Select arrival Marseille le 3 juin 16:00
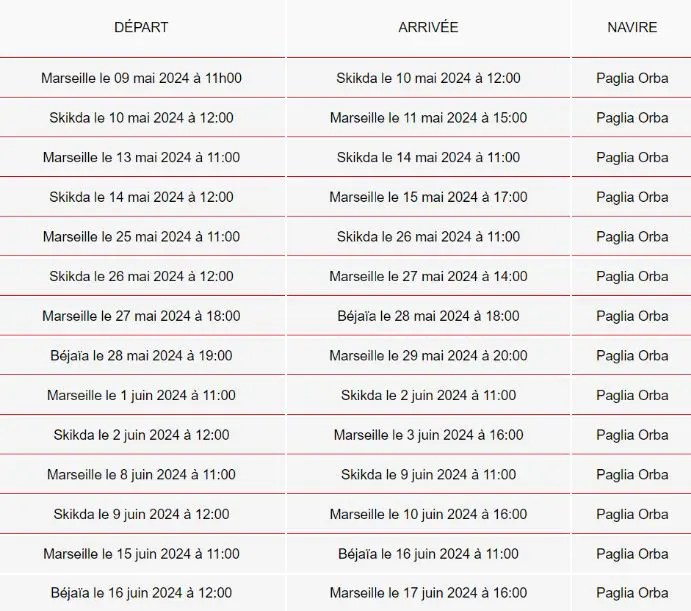This screenshot has height=611, width=691. click(428, 435)
